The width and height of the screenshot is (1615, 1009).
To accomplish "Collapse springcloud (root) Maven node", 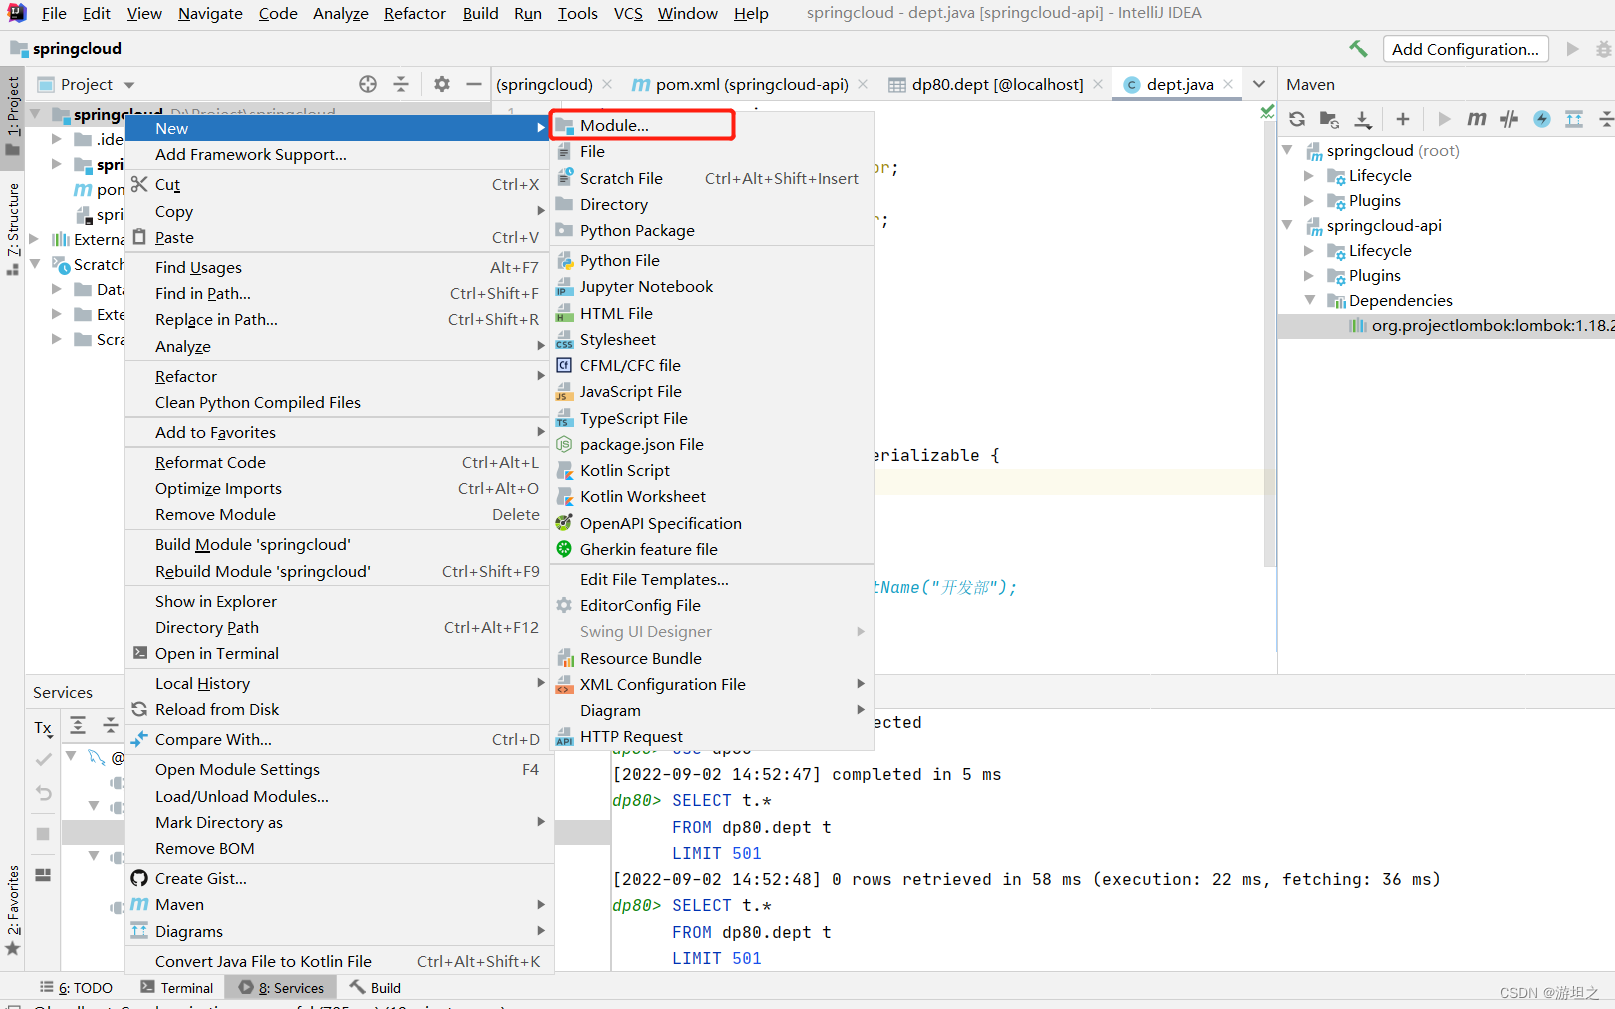I will [1287, 150].
